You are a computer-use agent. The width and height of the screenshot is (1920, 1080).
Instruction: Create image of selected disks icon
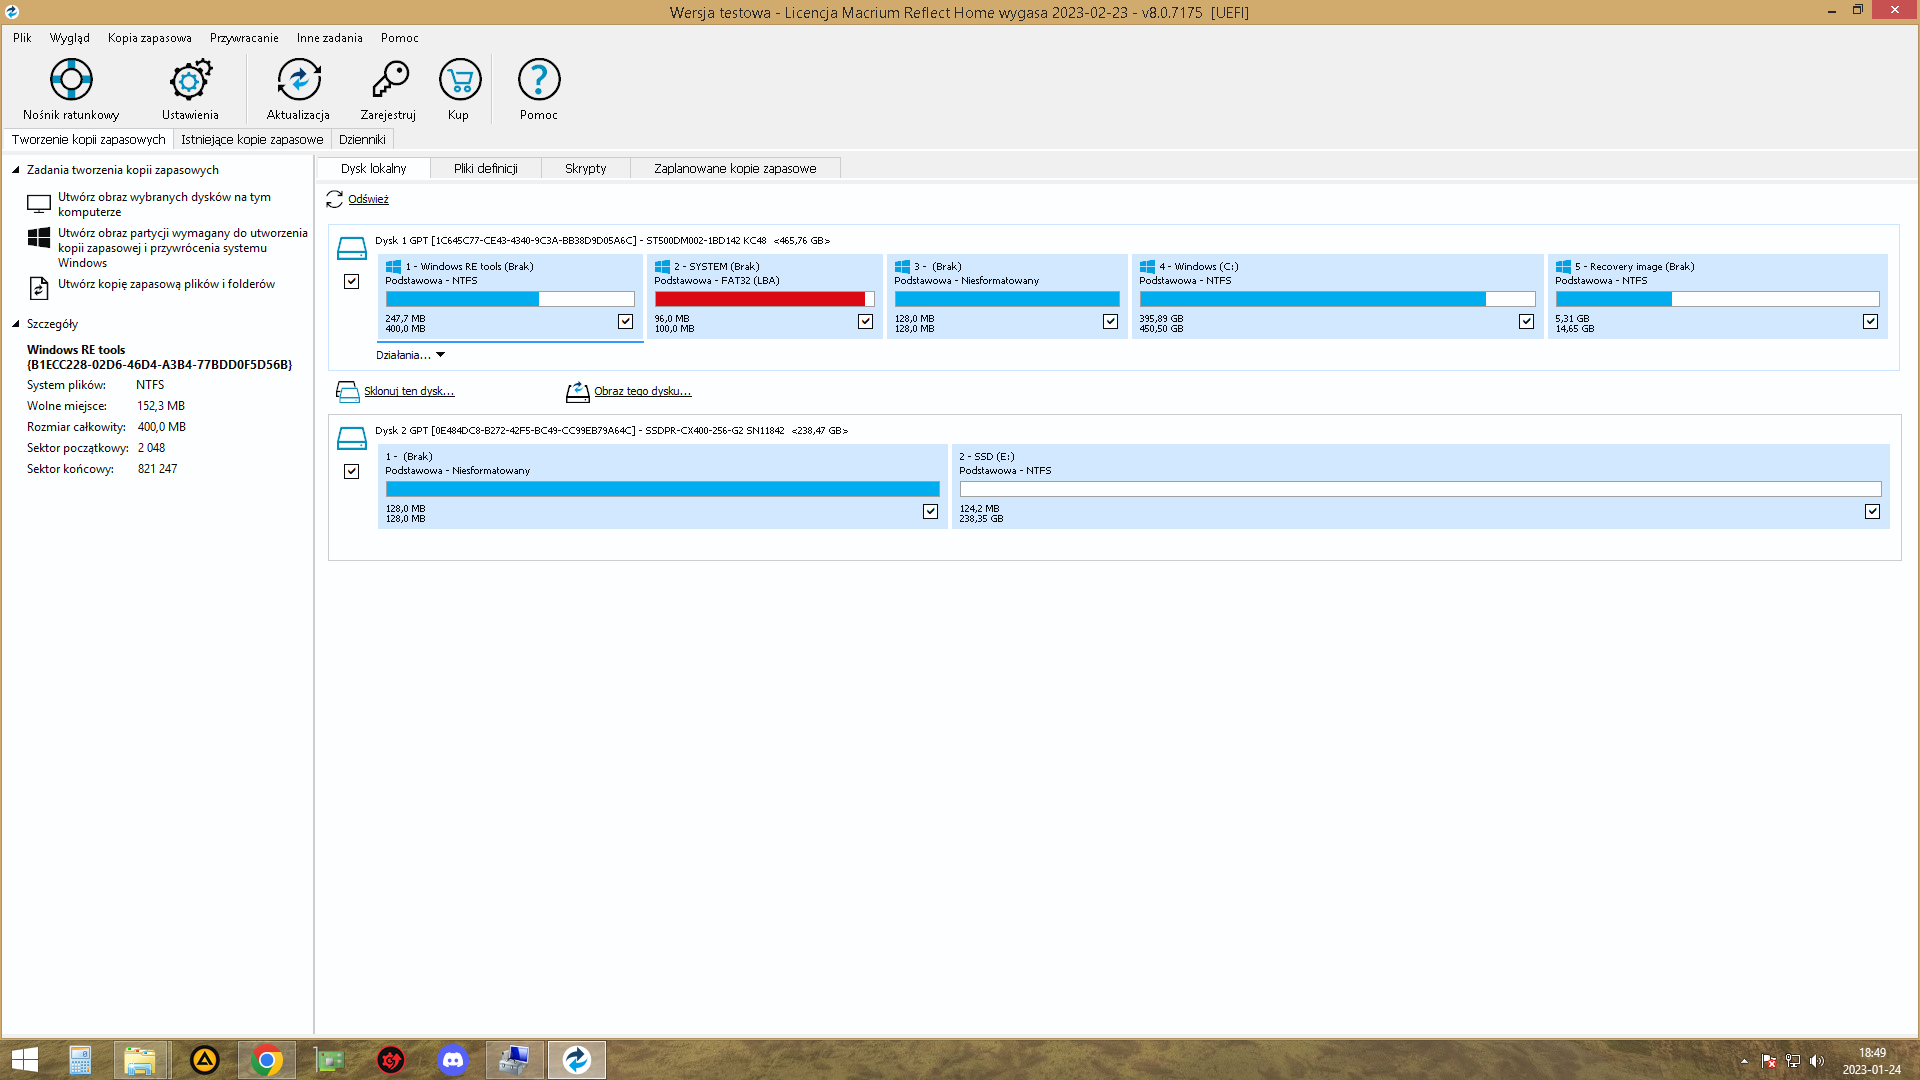[x=39, y=203]
